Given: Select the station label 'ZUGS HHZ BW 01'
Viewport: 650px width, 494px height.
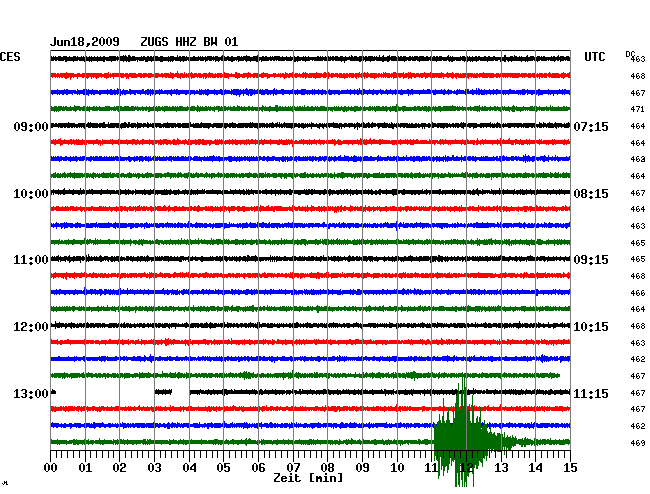Looking at the screenshot, I should point(189,42).
